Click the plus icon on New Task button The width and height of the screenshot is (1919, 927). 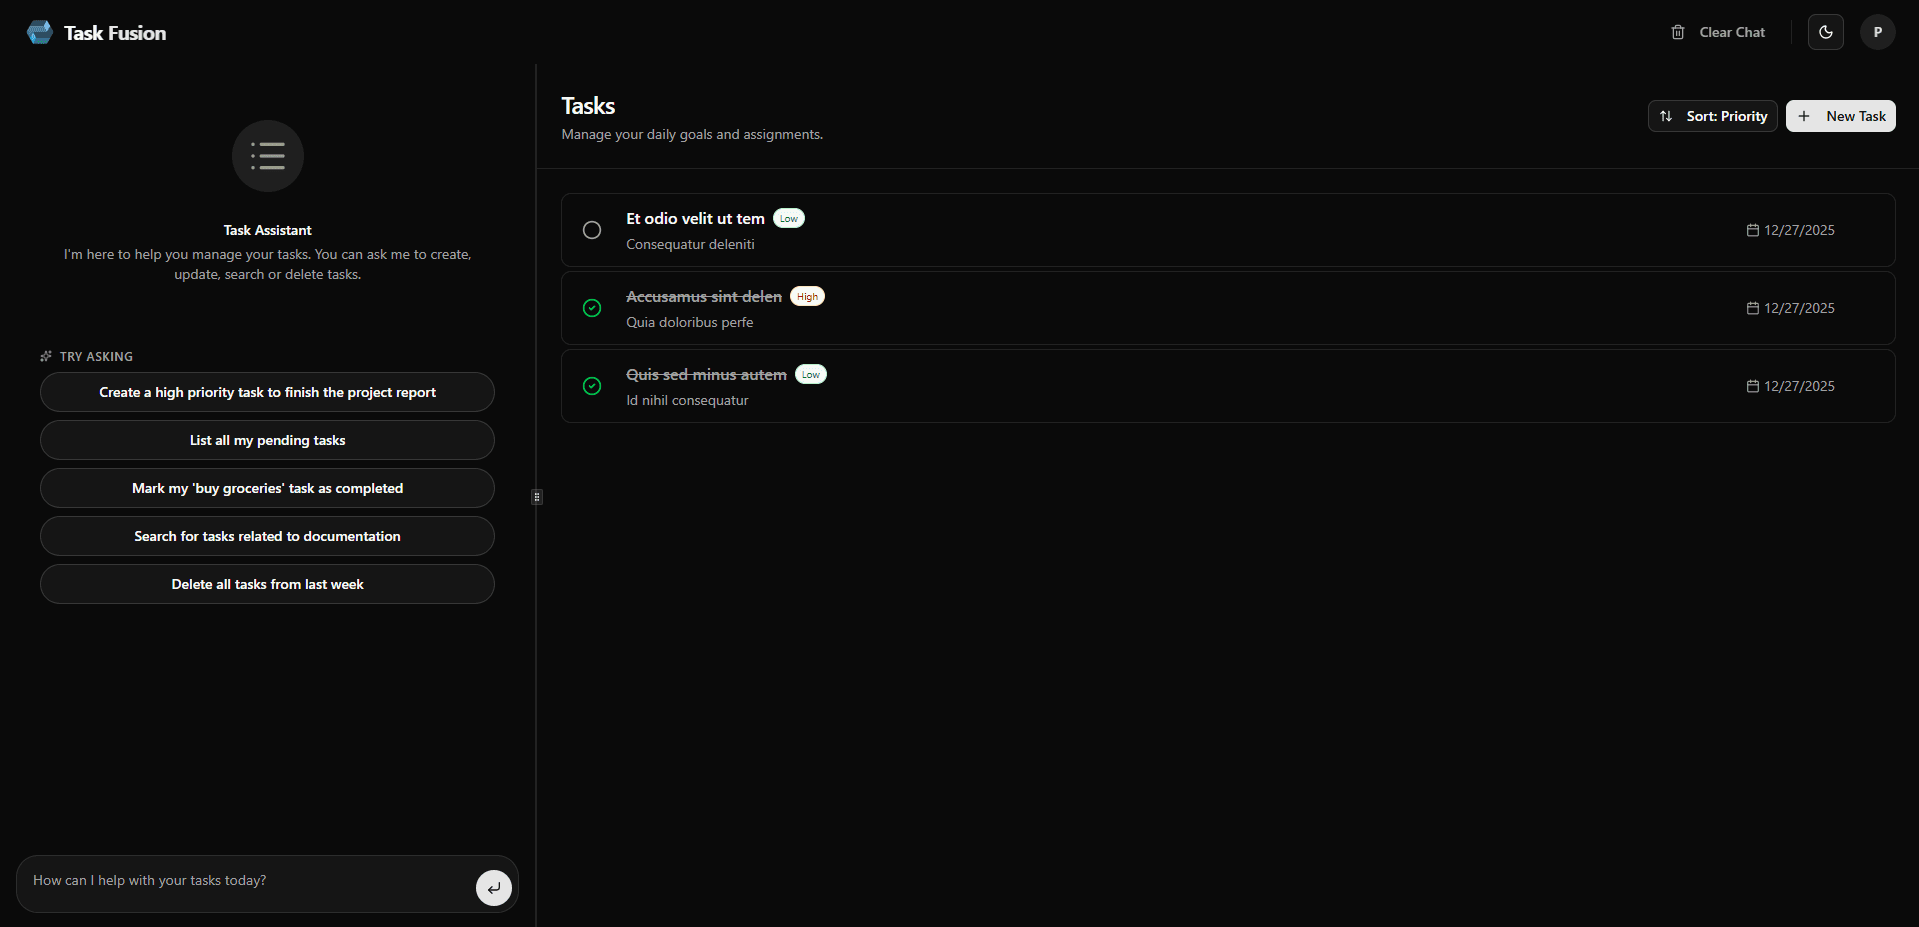click(x=1804, y=116)
